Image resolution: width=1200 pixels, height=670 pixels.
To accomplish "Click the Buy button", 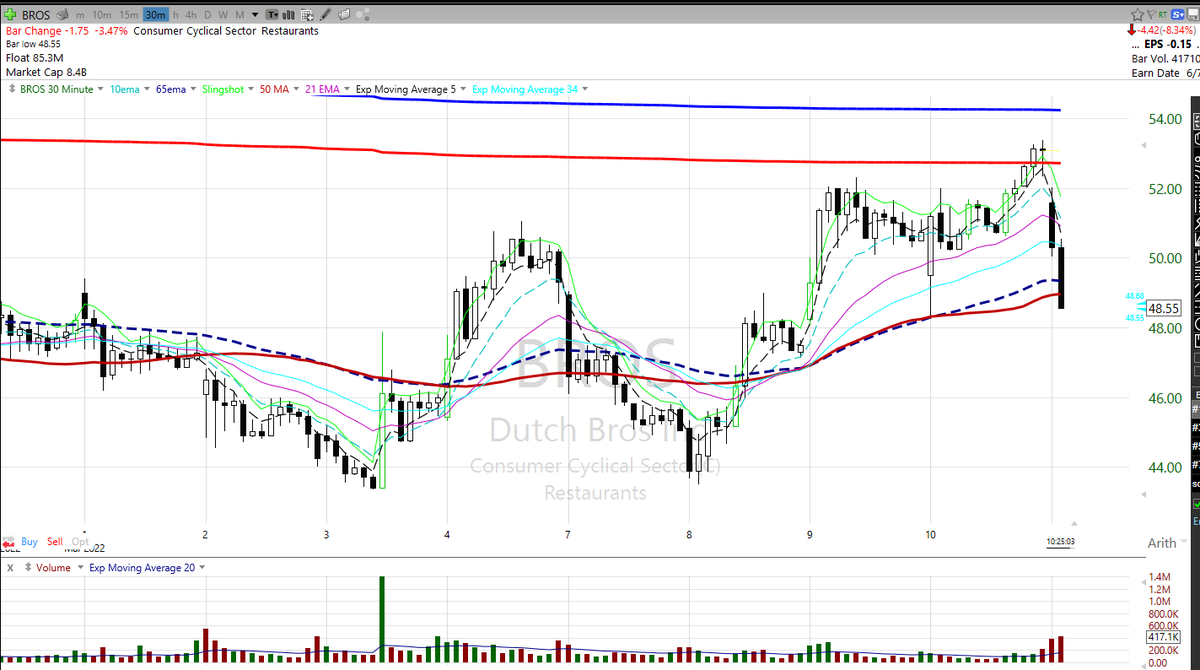I will (30, 542).
